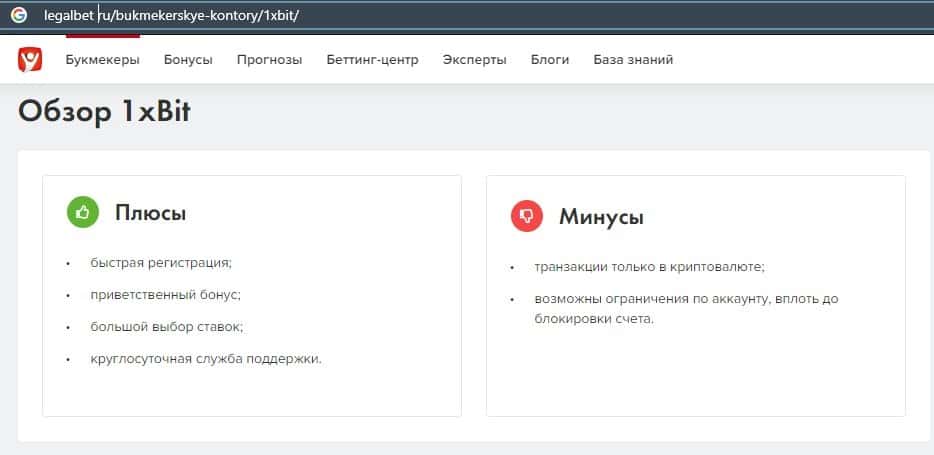The height and width of the screenshot is (455, 934).
Task: Click the Плюсы heading text
Action: click(x=151, y=213)
